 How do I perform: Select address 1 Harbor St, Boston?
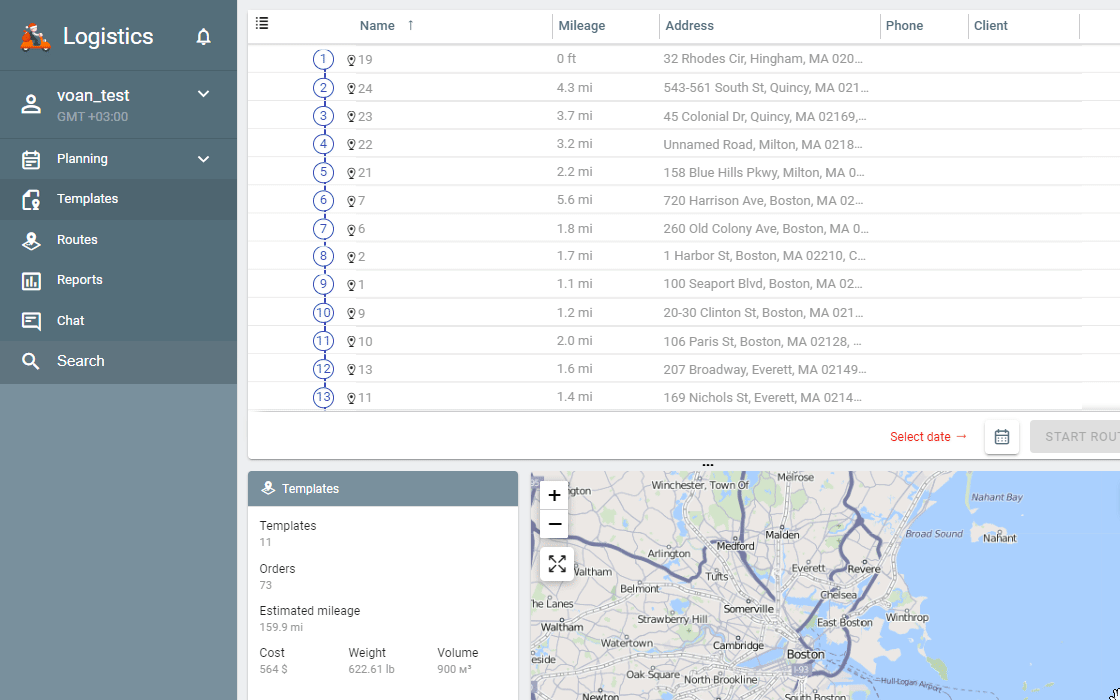coord(764,256)
